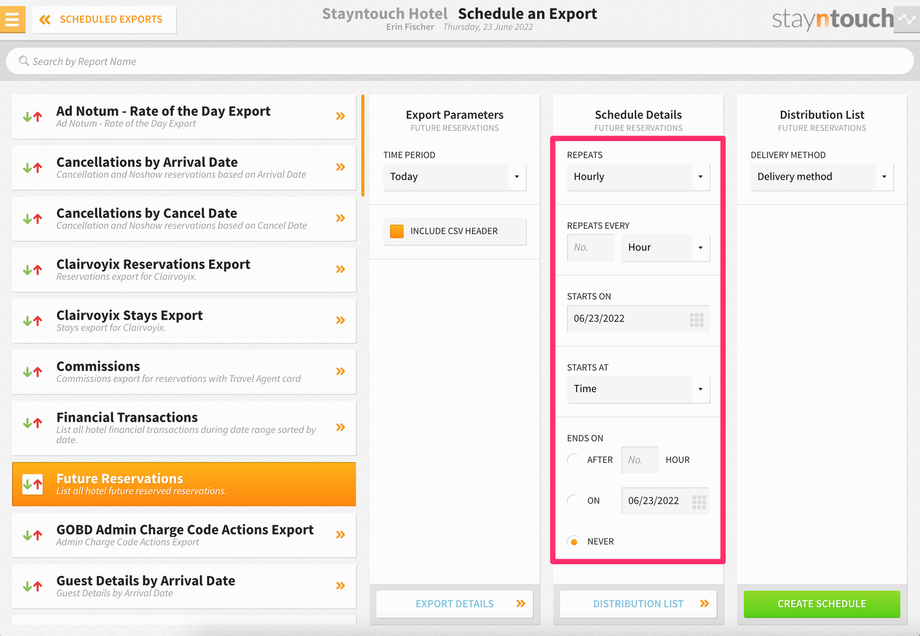Click arrows icon on Financial Transactions row
Screen dimensions: 920x636
(32, 423)
